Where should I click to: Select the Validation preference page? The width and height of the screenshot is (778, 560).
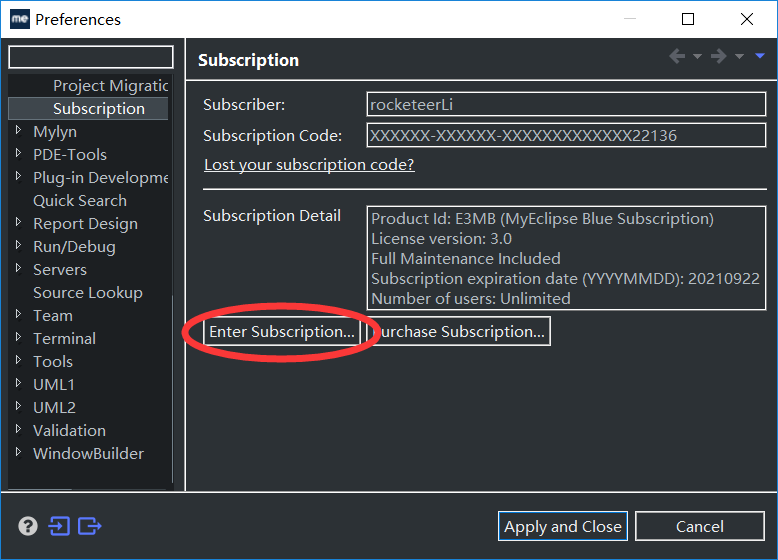[x=69, y=431]
